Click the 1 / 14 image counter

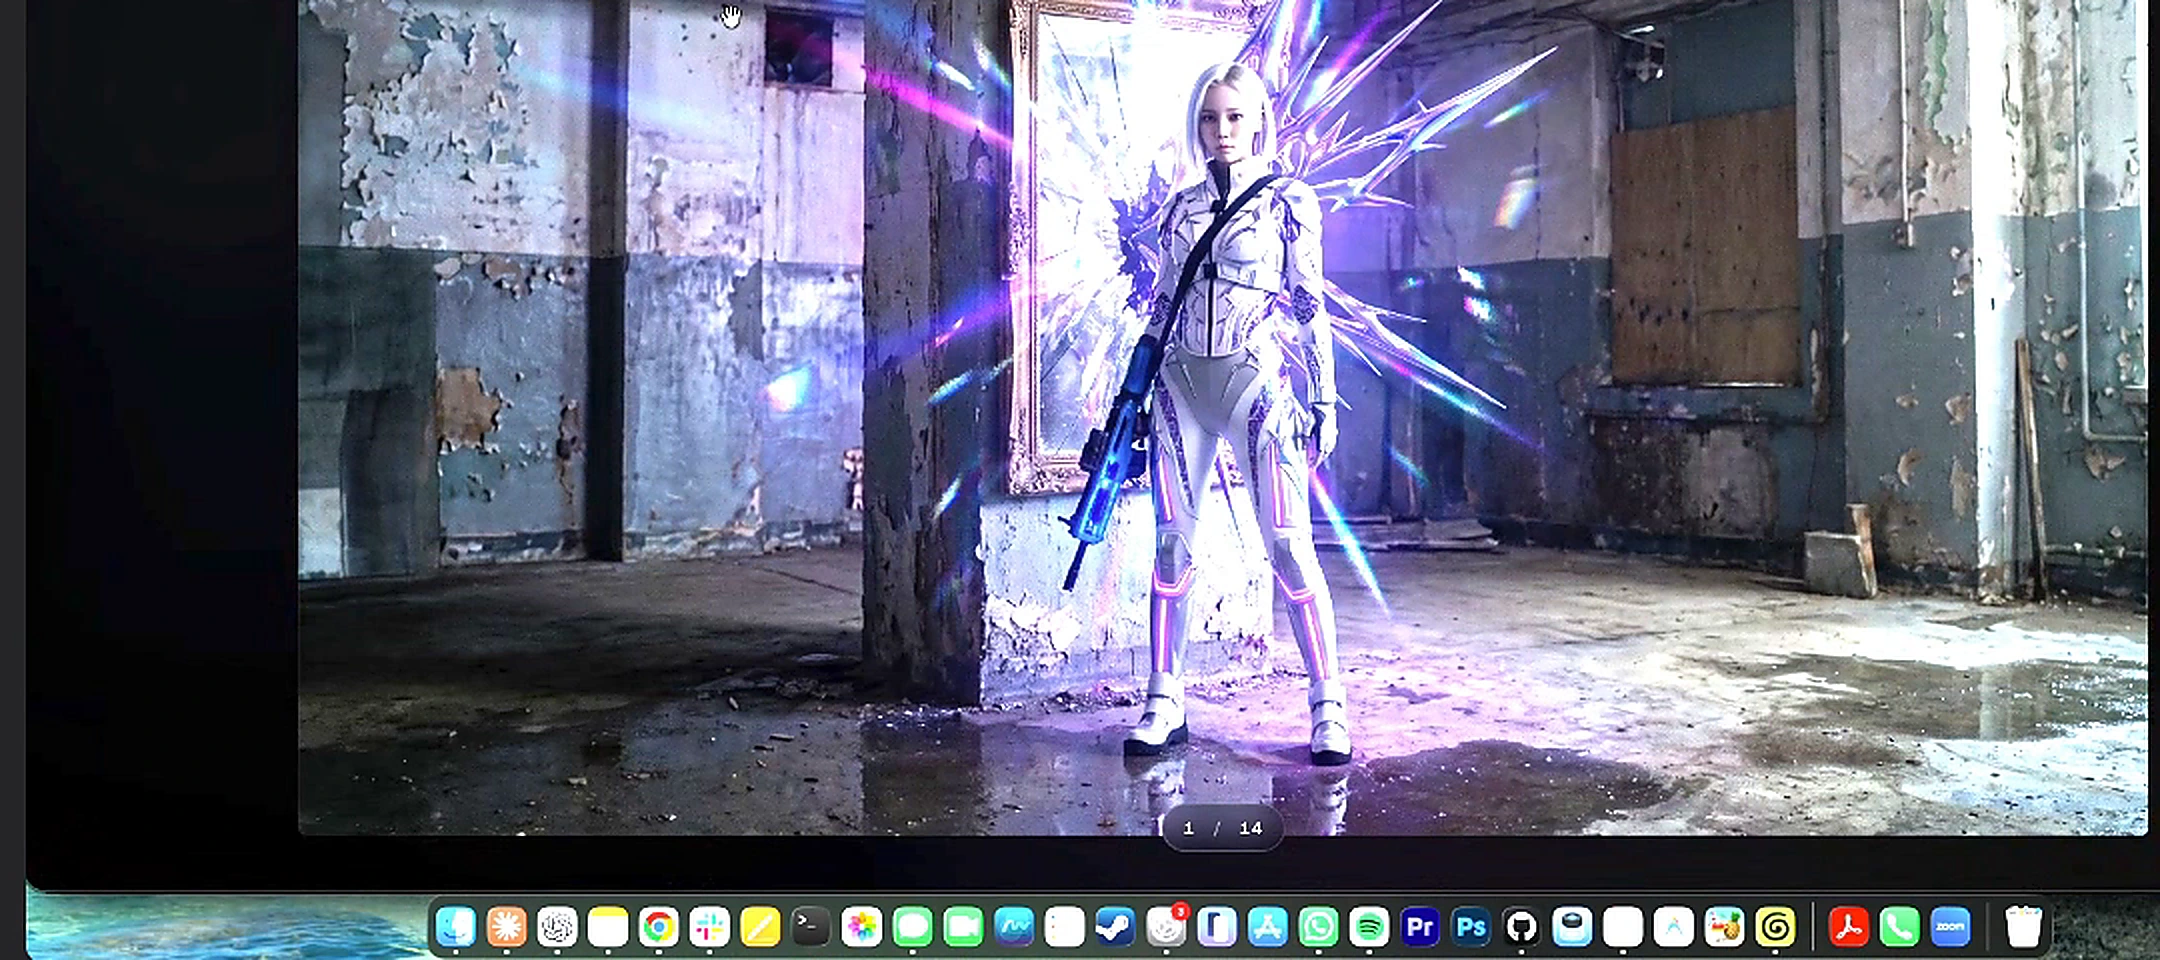click(1222, 828)
